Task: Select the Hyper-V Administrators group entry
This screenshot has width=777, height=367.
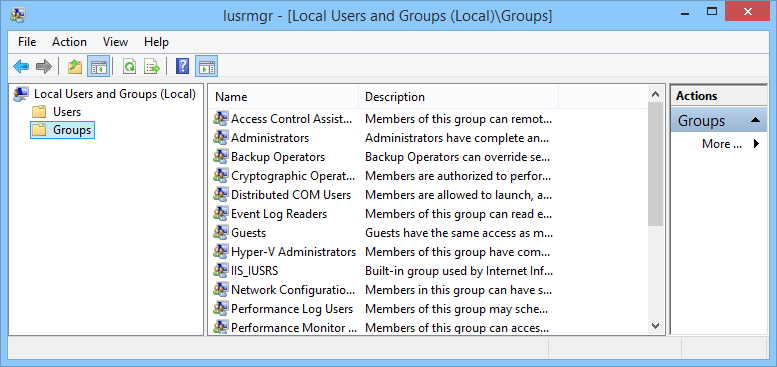Action: coord(293,252)
